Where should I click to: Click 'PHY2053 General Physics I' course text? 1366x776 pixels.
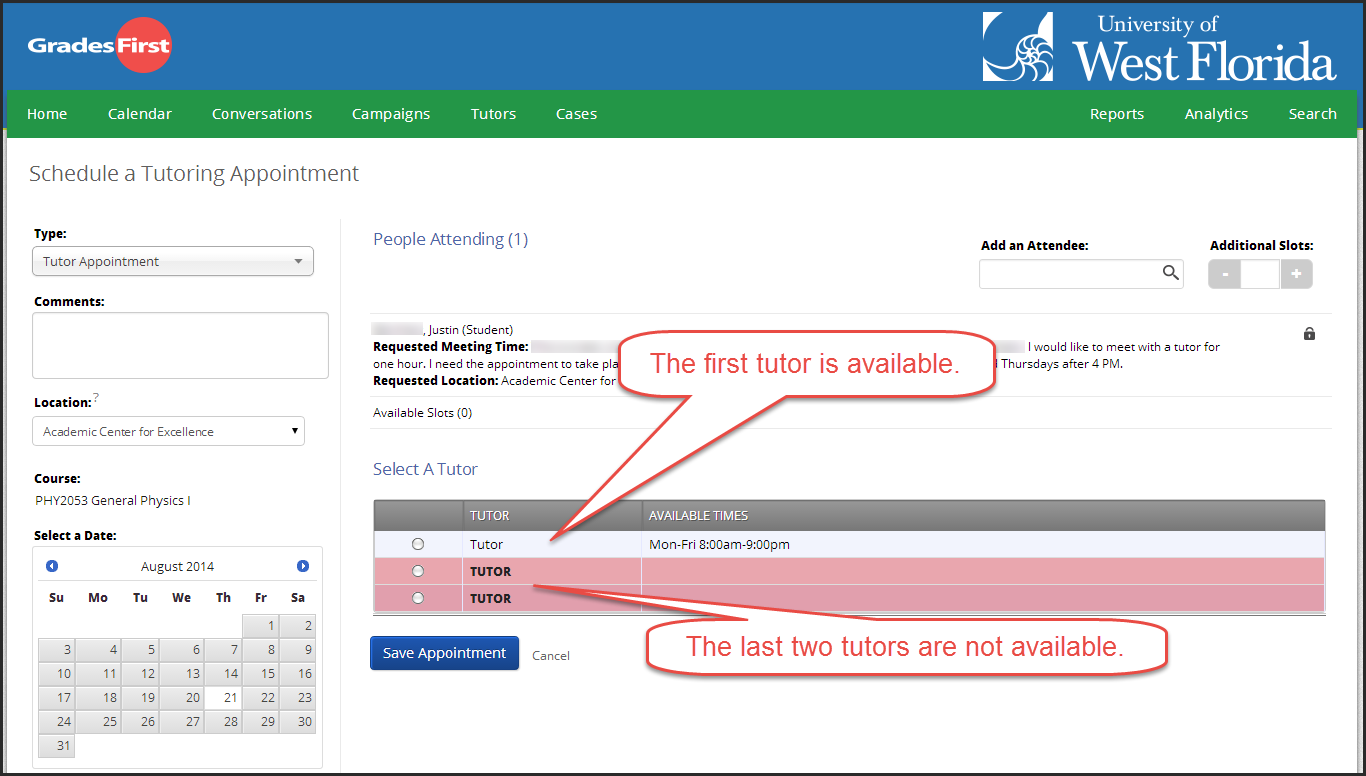(112, 501)
